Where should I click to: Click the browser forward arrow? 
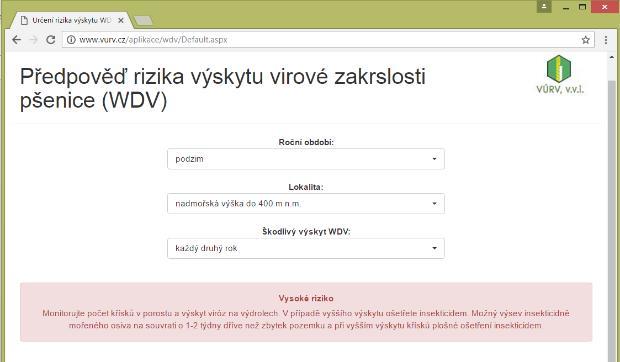pyautogui.click(x=34, y=40)
